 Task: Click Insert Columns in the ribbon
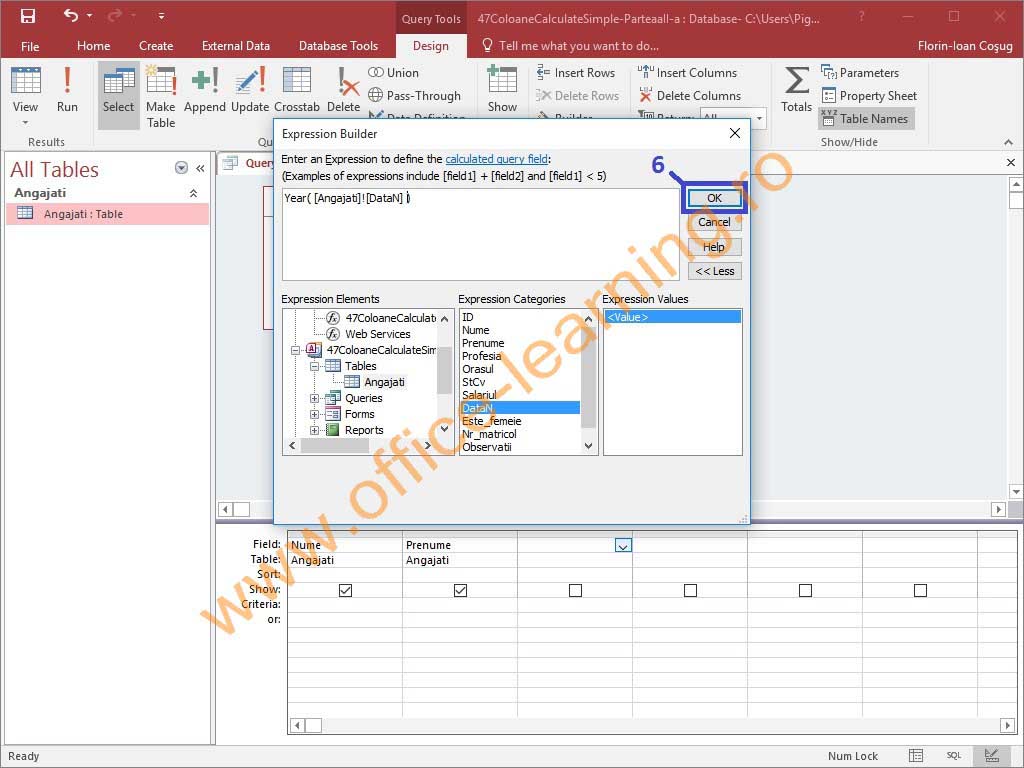point(687,72)
